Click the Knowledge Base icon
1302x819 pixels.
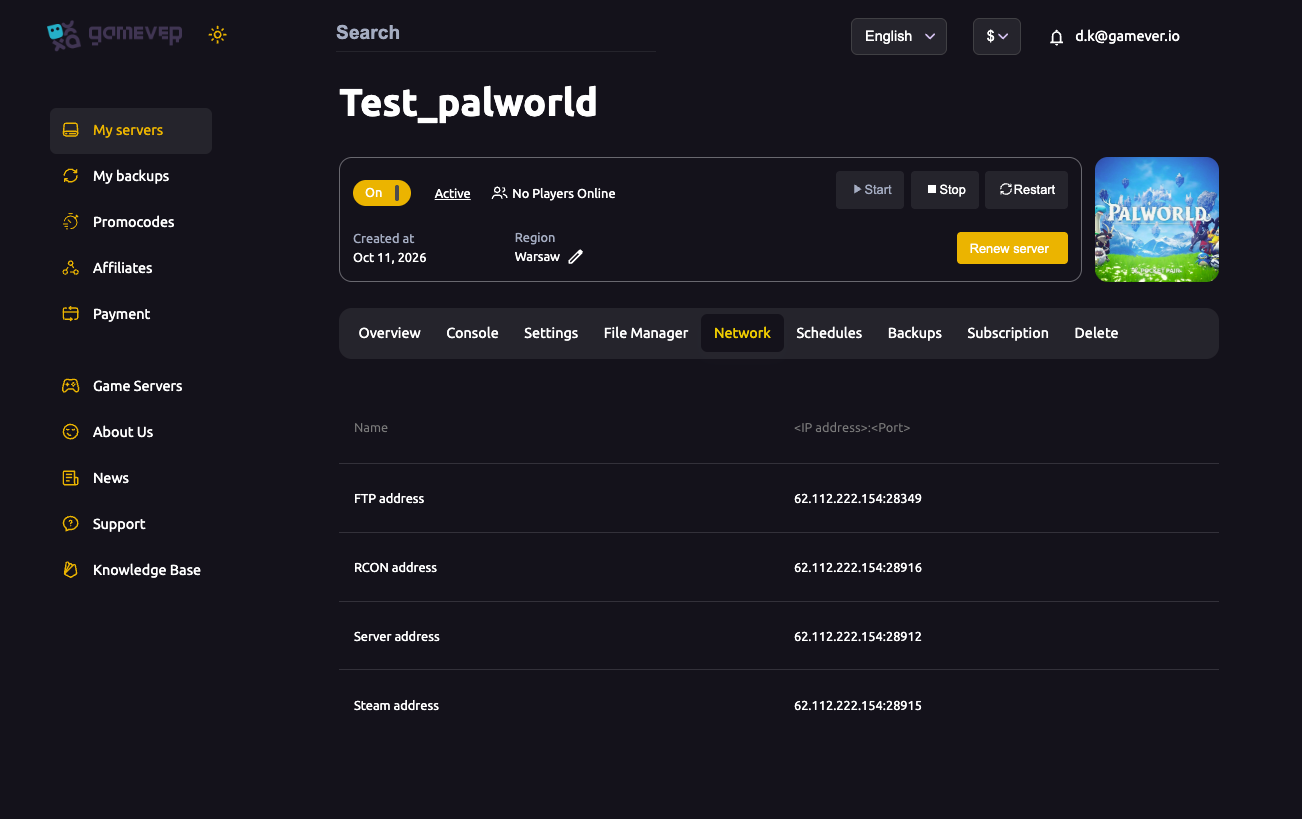[x=70, y=570]
